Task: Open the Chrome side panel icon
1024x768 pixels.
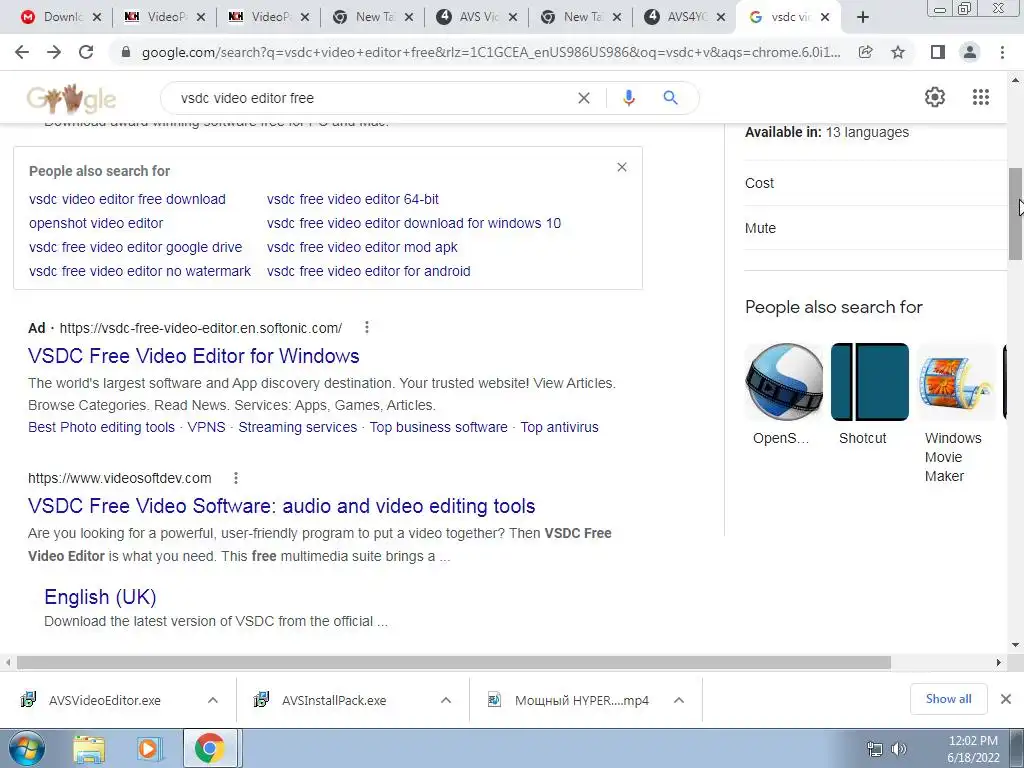Action: pyautogui.click(x=938, y=52)
